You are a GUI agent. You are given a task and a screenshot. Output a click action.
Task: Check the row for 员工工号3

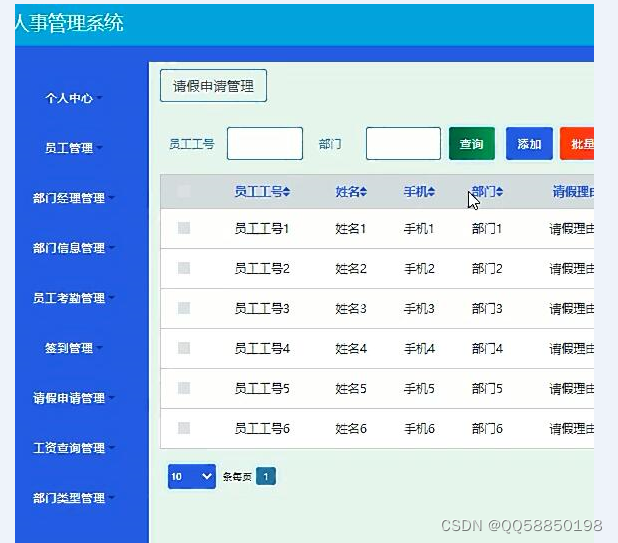tap(184, 308)
